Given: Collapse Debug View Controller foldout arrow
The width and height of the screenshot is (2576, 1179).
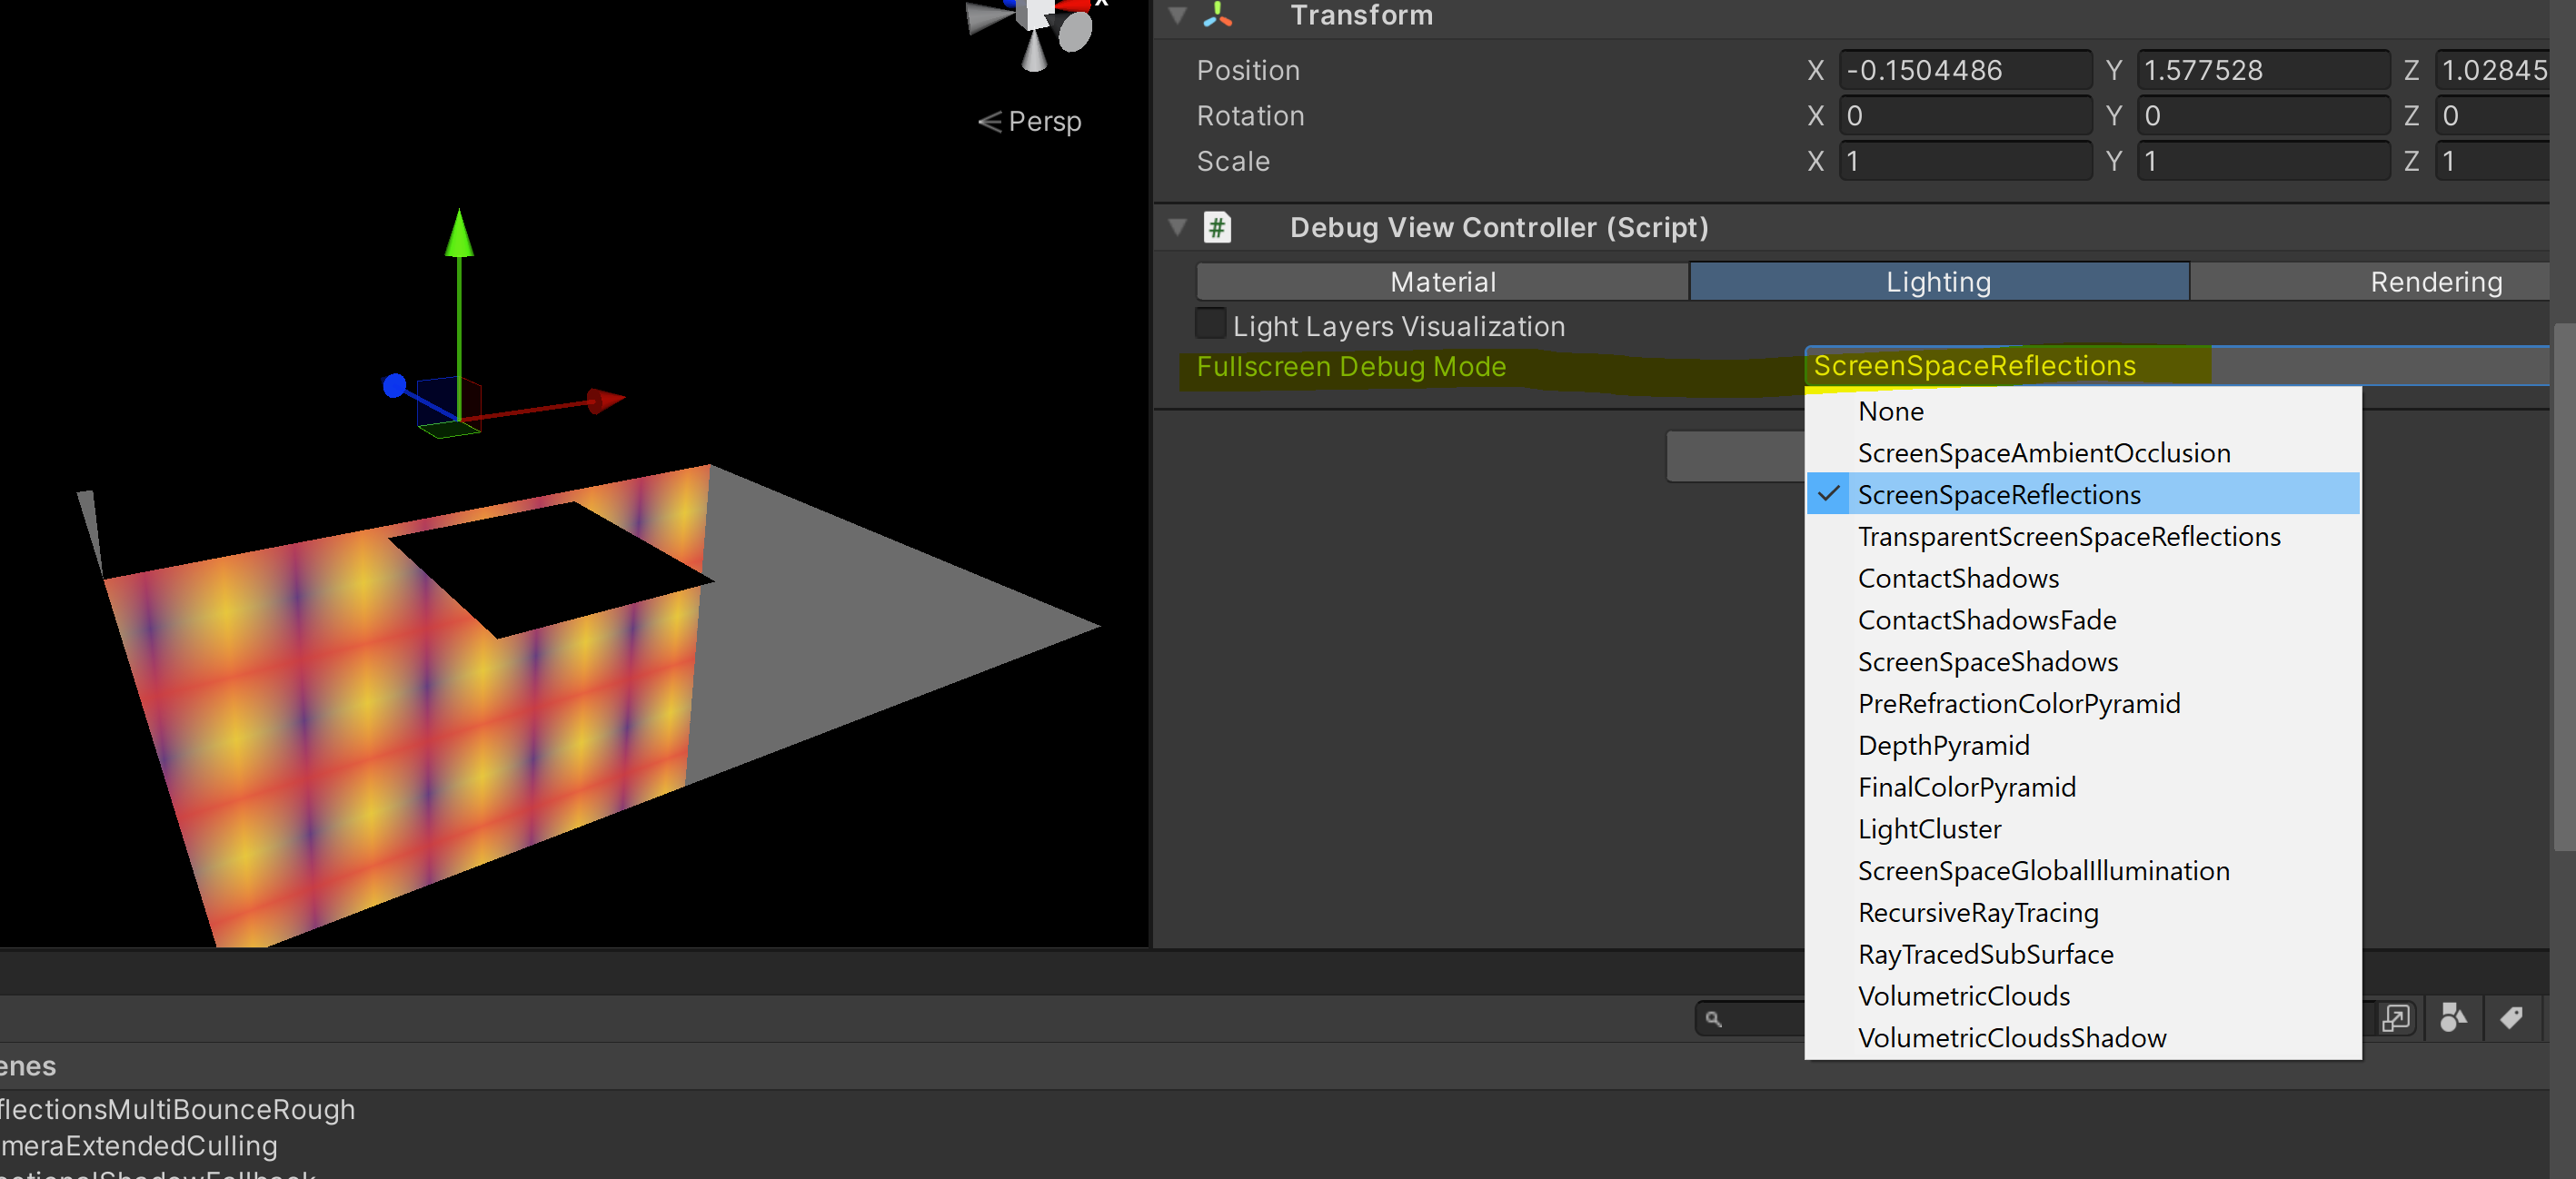Looking at the screenshot, I should pyautogui.click(x=1178, y=228).
